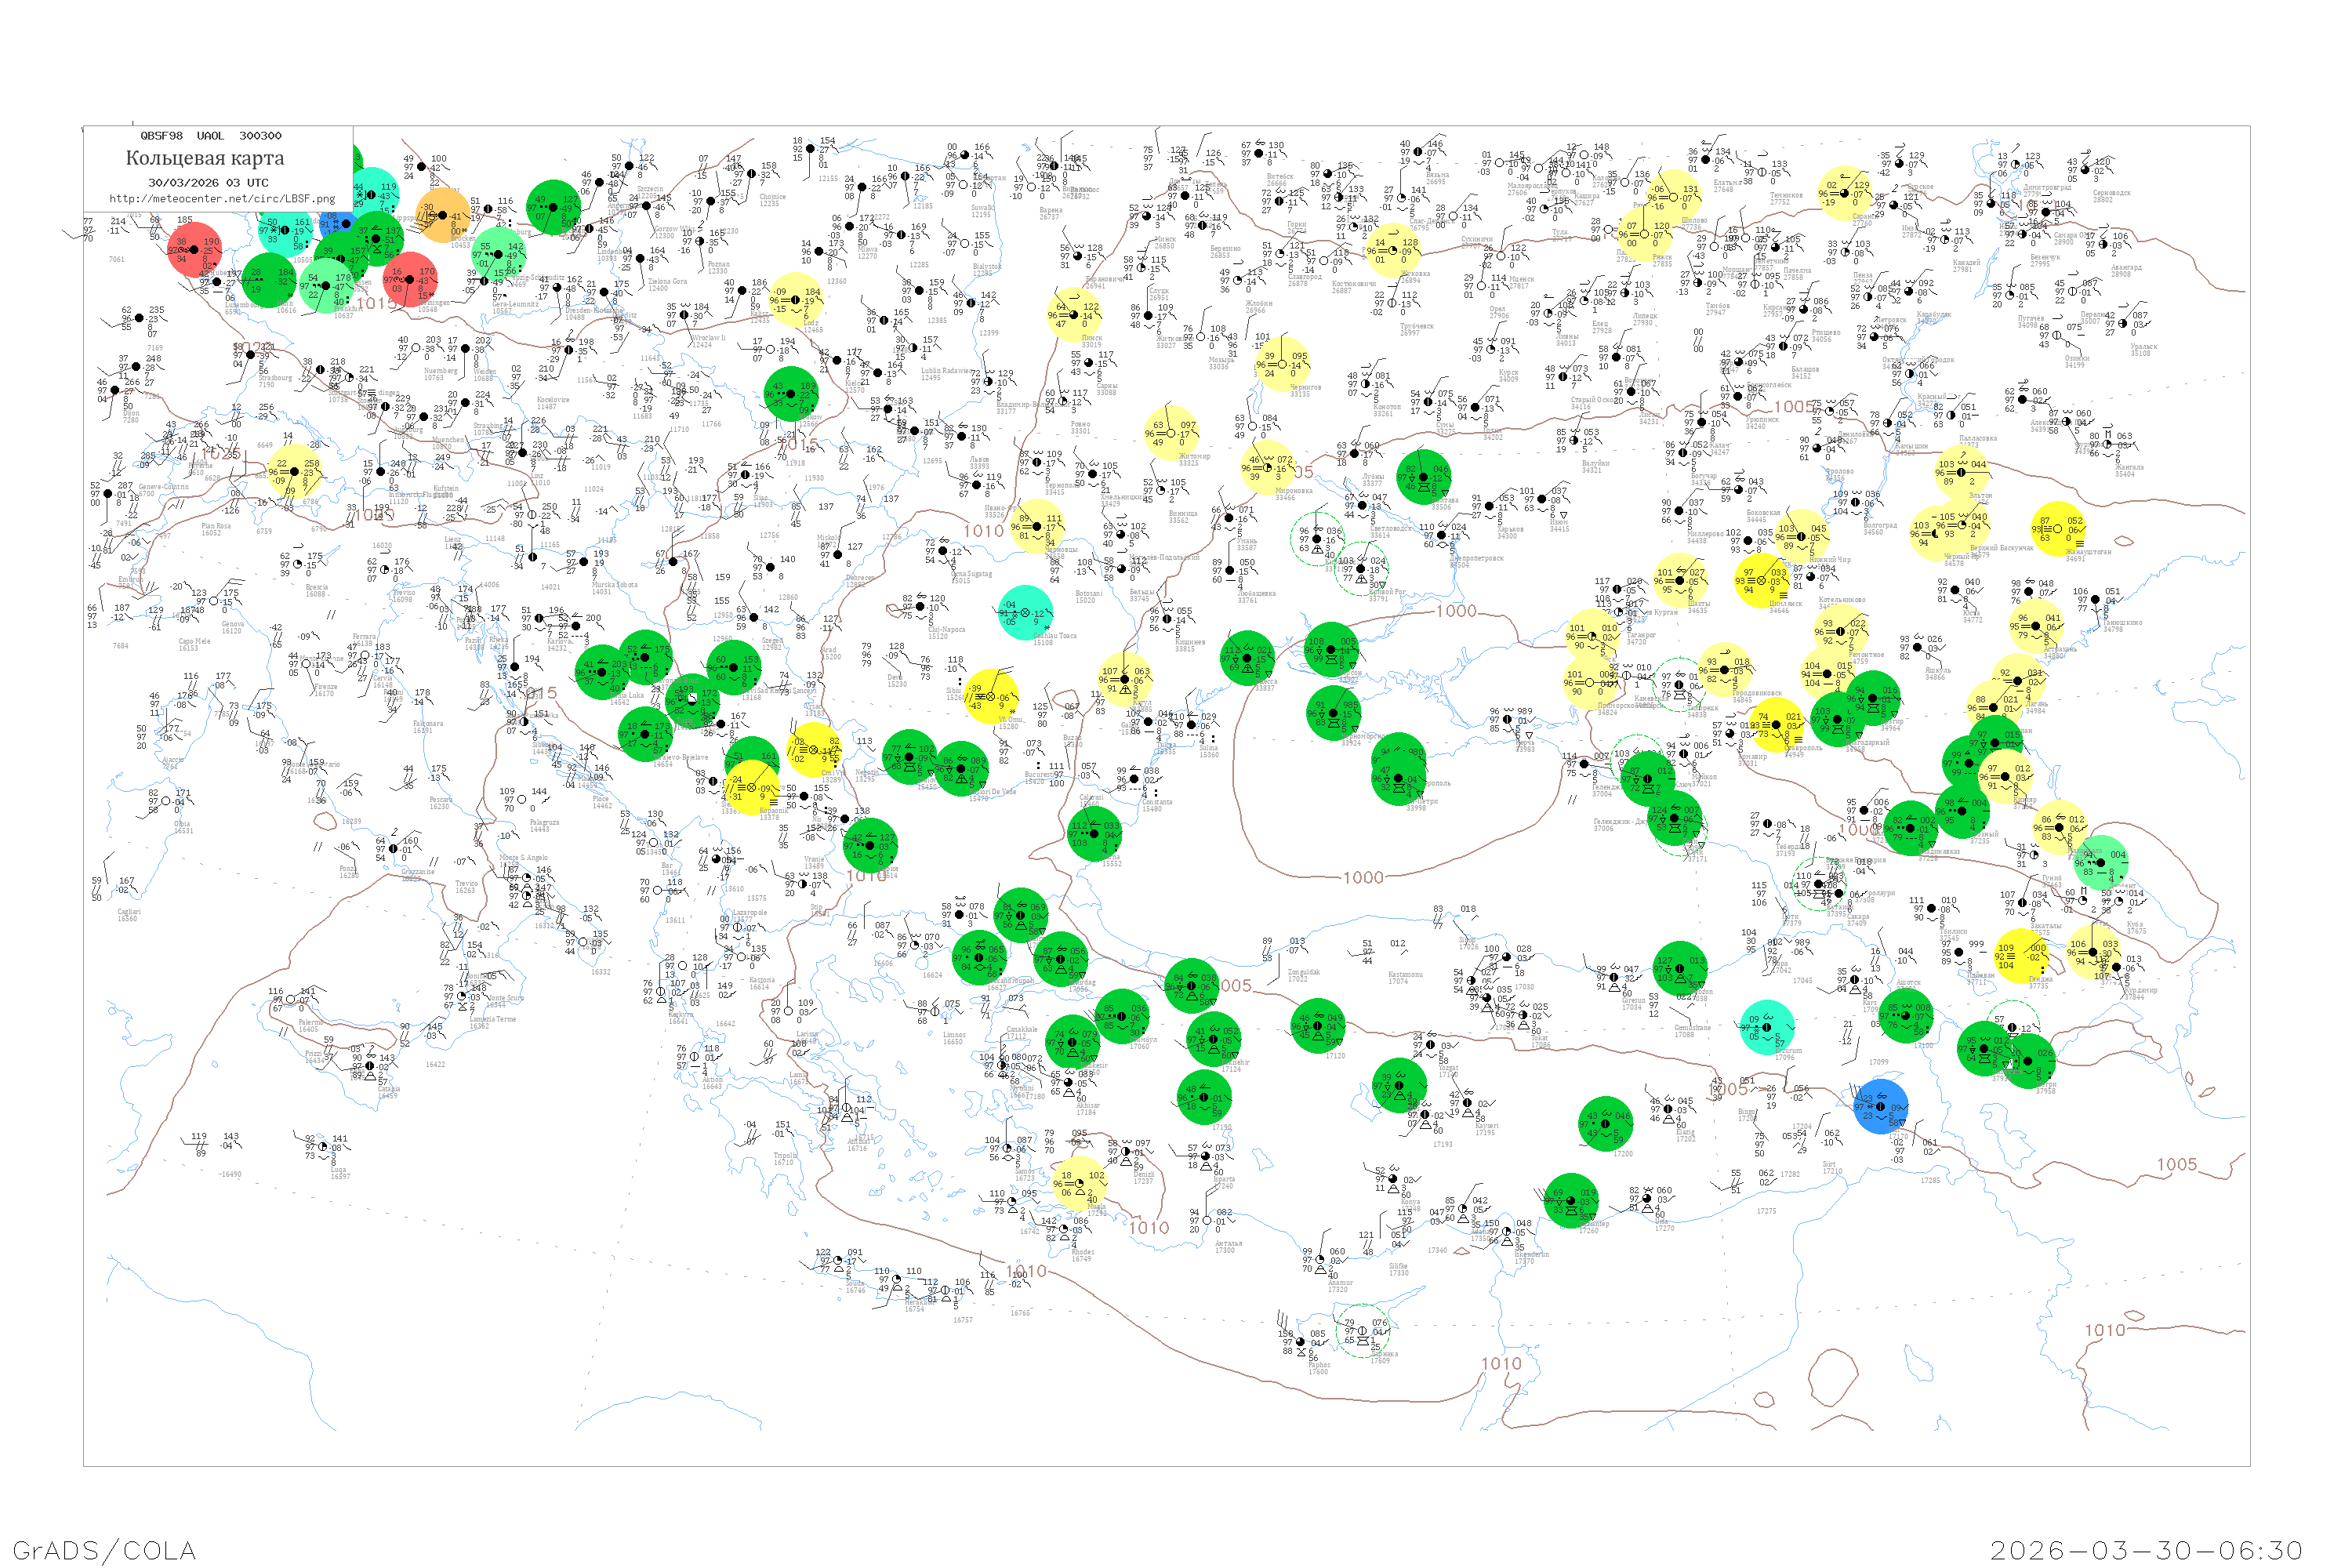Click the orange station circle near Brocken
Viewport: 2352px width, 1568px height.
[443, 216]
